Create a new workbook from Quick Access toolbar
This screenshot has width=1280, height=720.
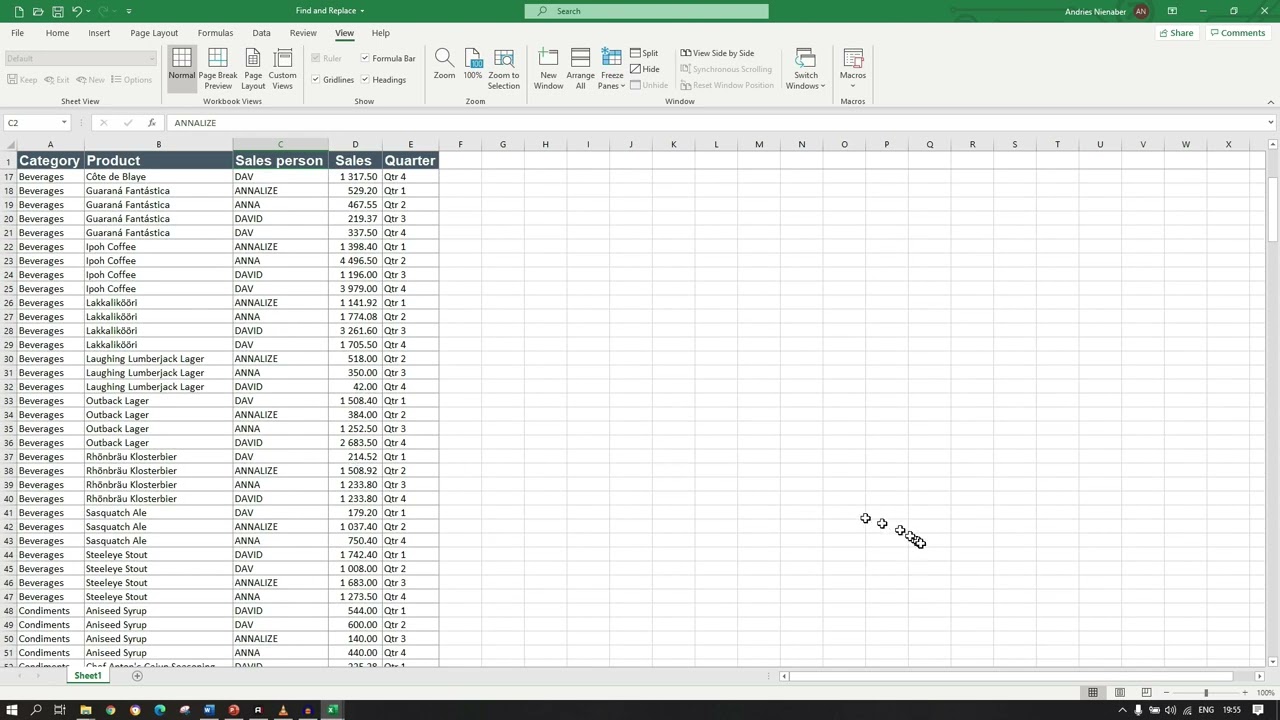pyautogui.click(x=19, y=11)
